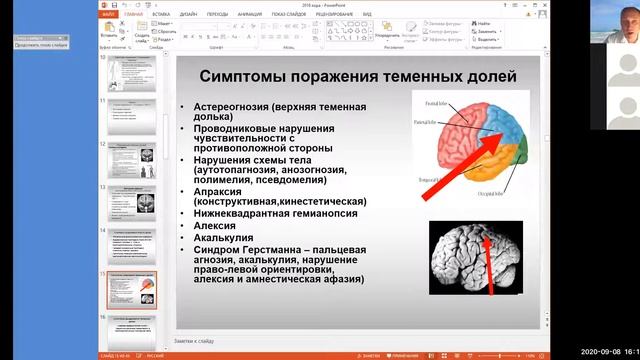Click the Redo icon in quick access toolbar
Screen dimensions: 640x360
pos(138,5)
